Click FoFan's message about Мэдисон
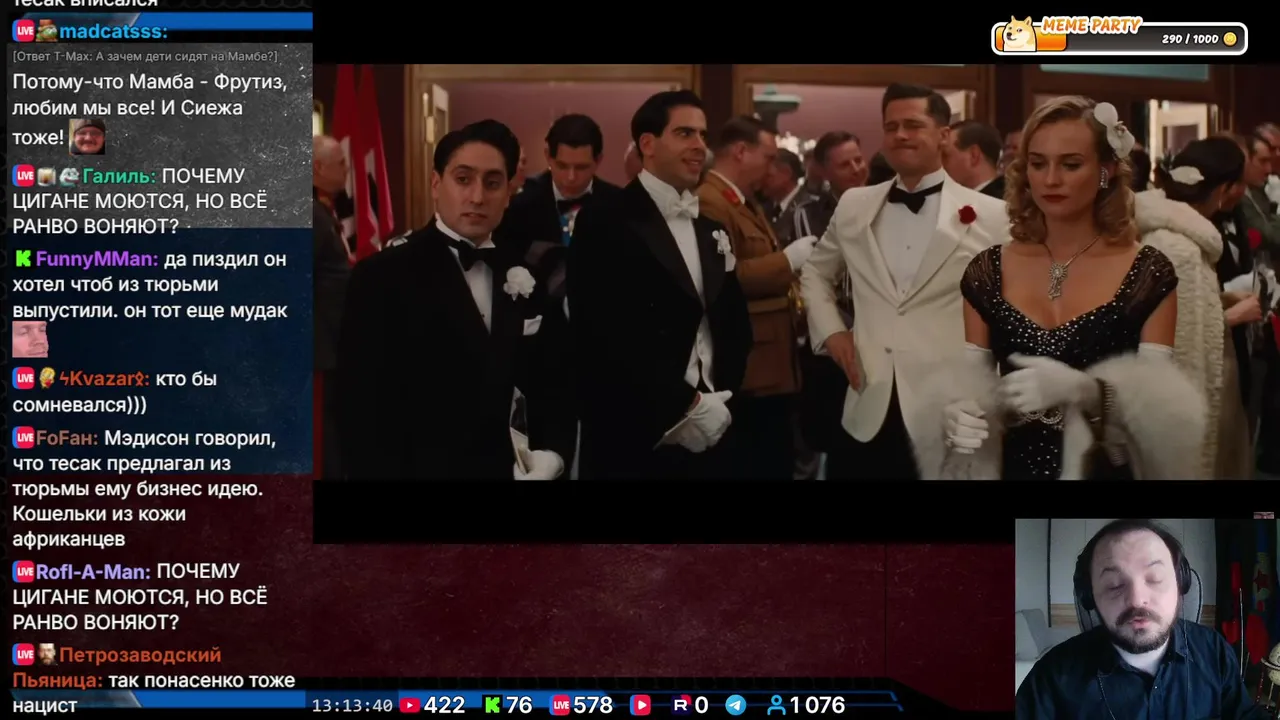The width and height of the screenshot is (1280, 720). tap(143, 489)
